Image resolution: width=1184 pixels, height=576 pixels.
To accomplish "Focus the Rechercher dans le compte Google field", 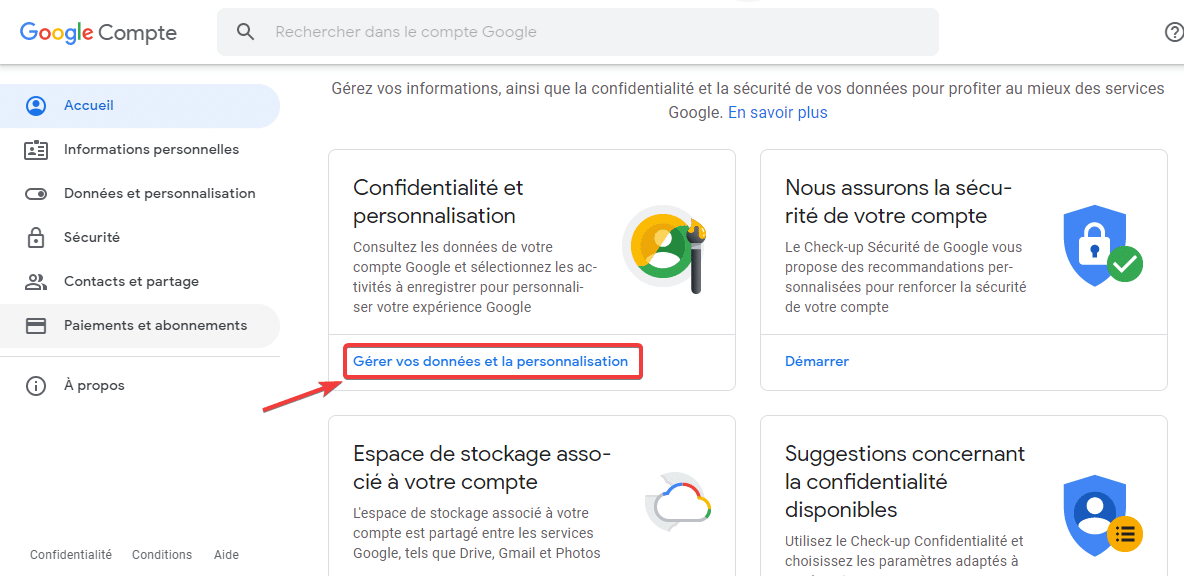I will [x=578, y=32].
